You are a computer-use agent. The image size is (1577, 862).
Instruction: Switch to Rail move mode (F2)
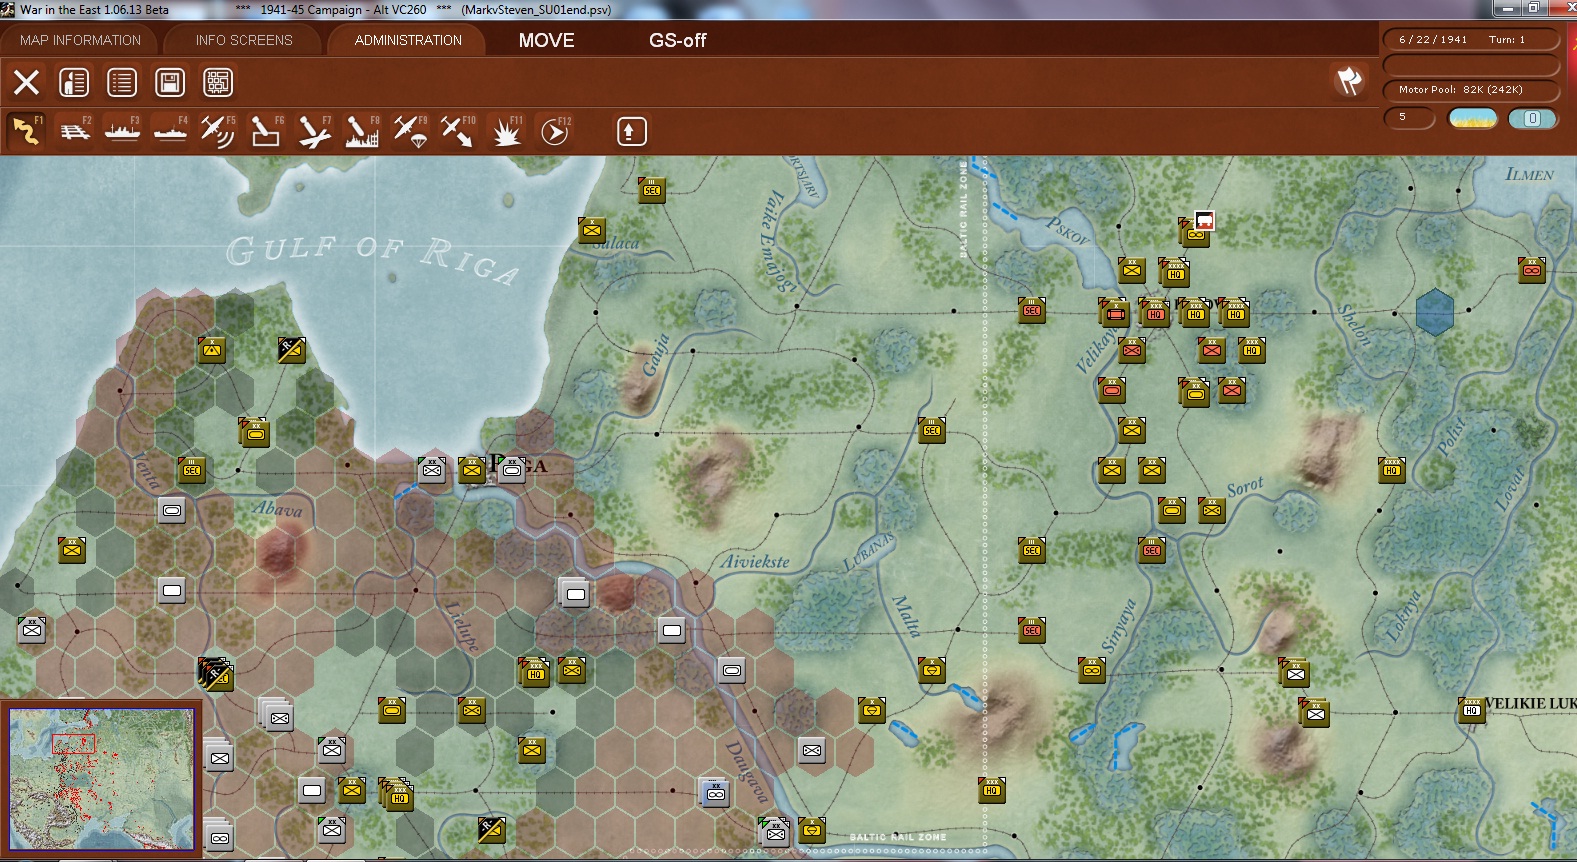click(x=74, y=131)
